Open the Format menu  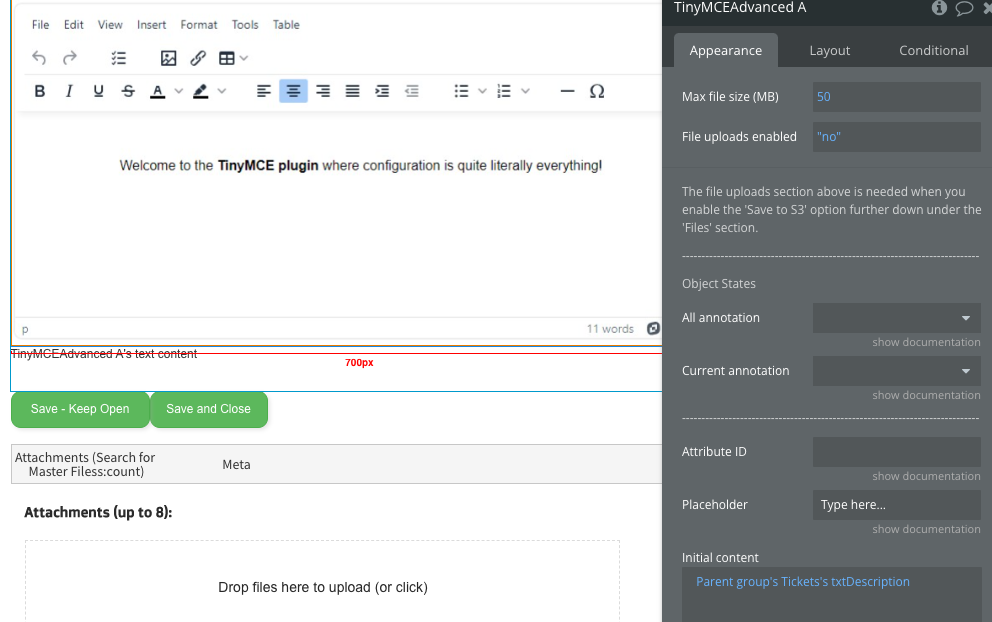[x=198, y=24]
